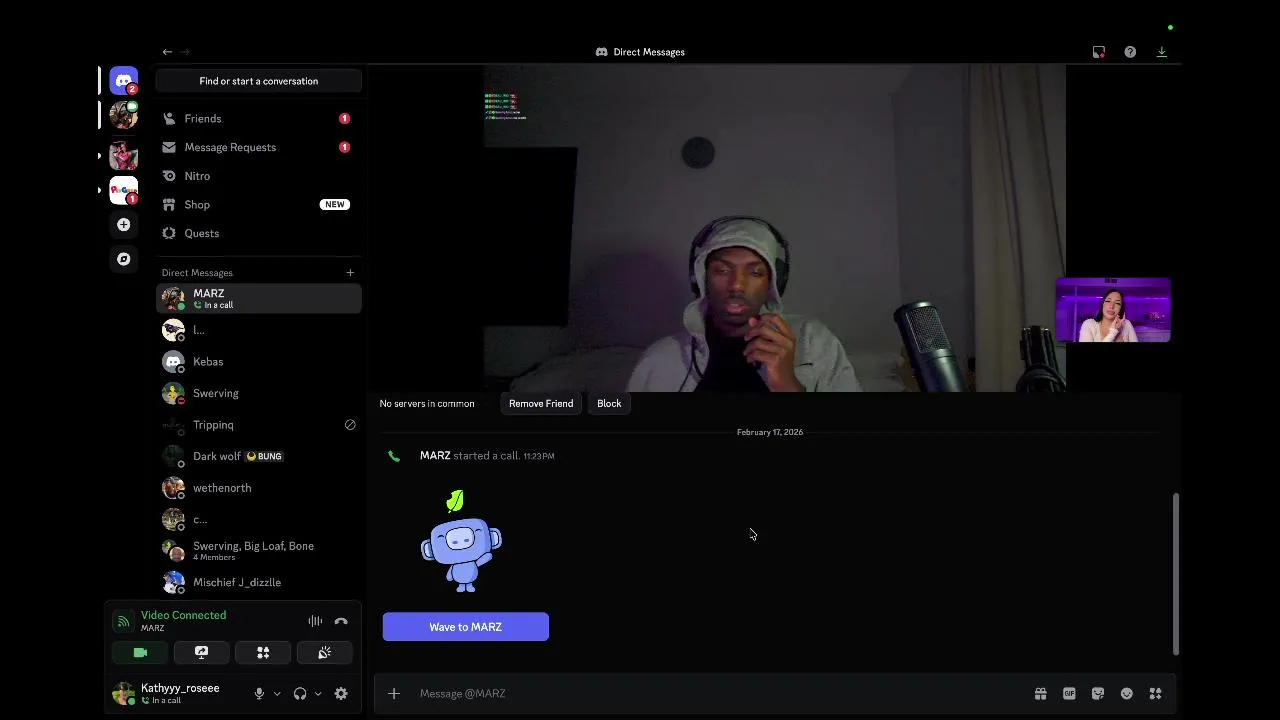1280x720 pixels.
Task: Open User Settings gear icon
Action: (x=341, y=693)
